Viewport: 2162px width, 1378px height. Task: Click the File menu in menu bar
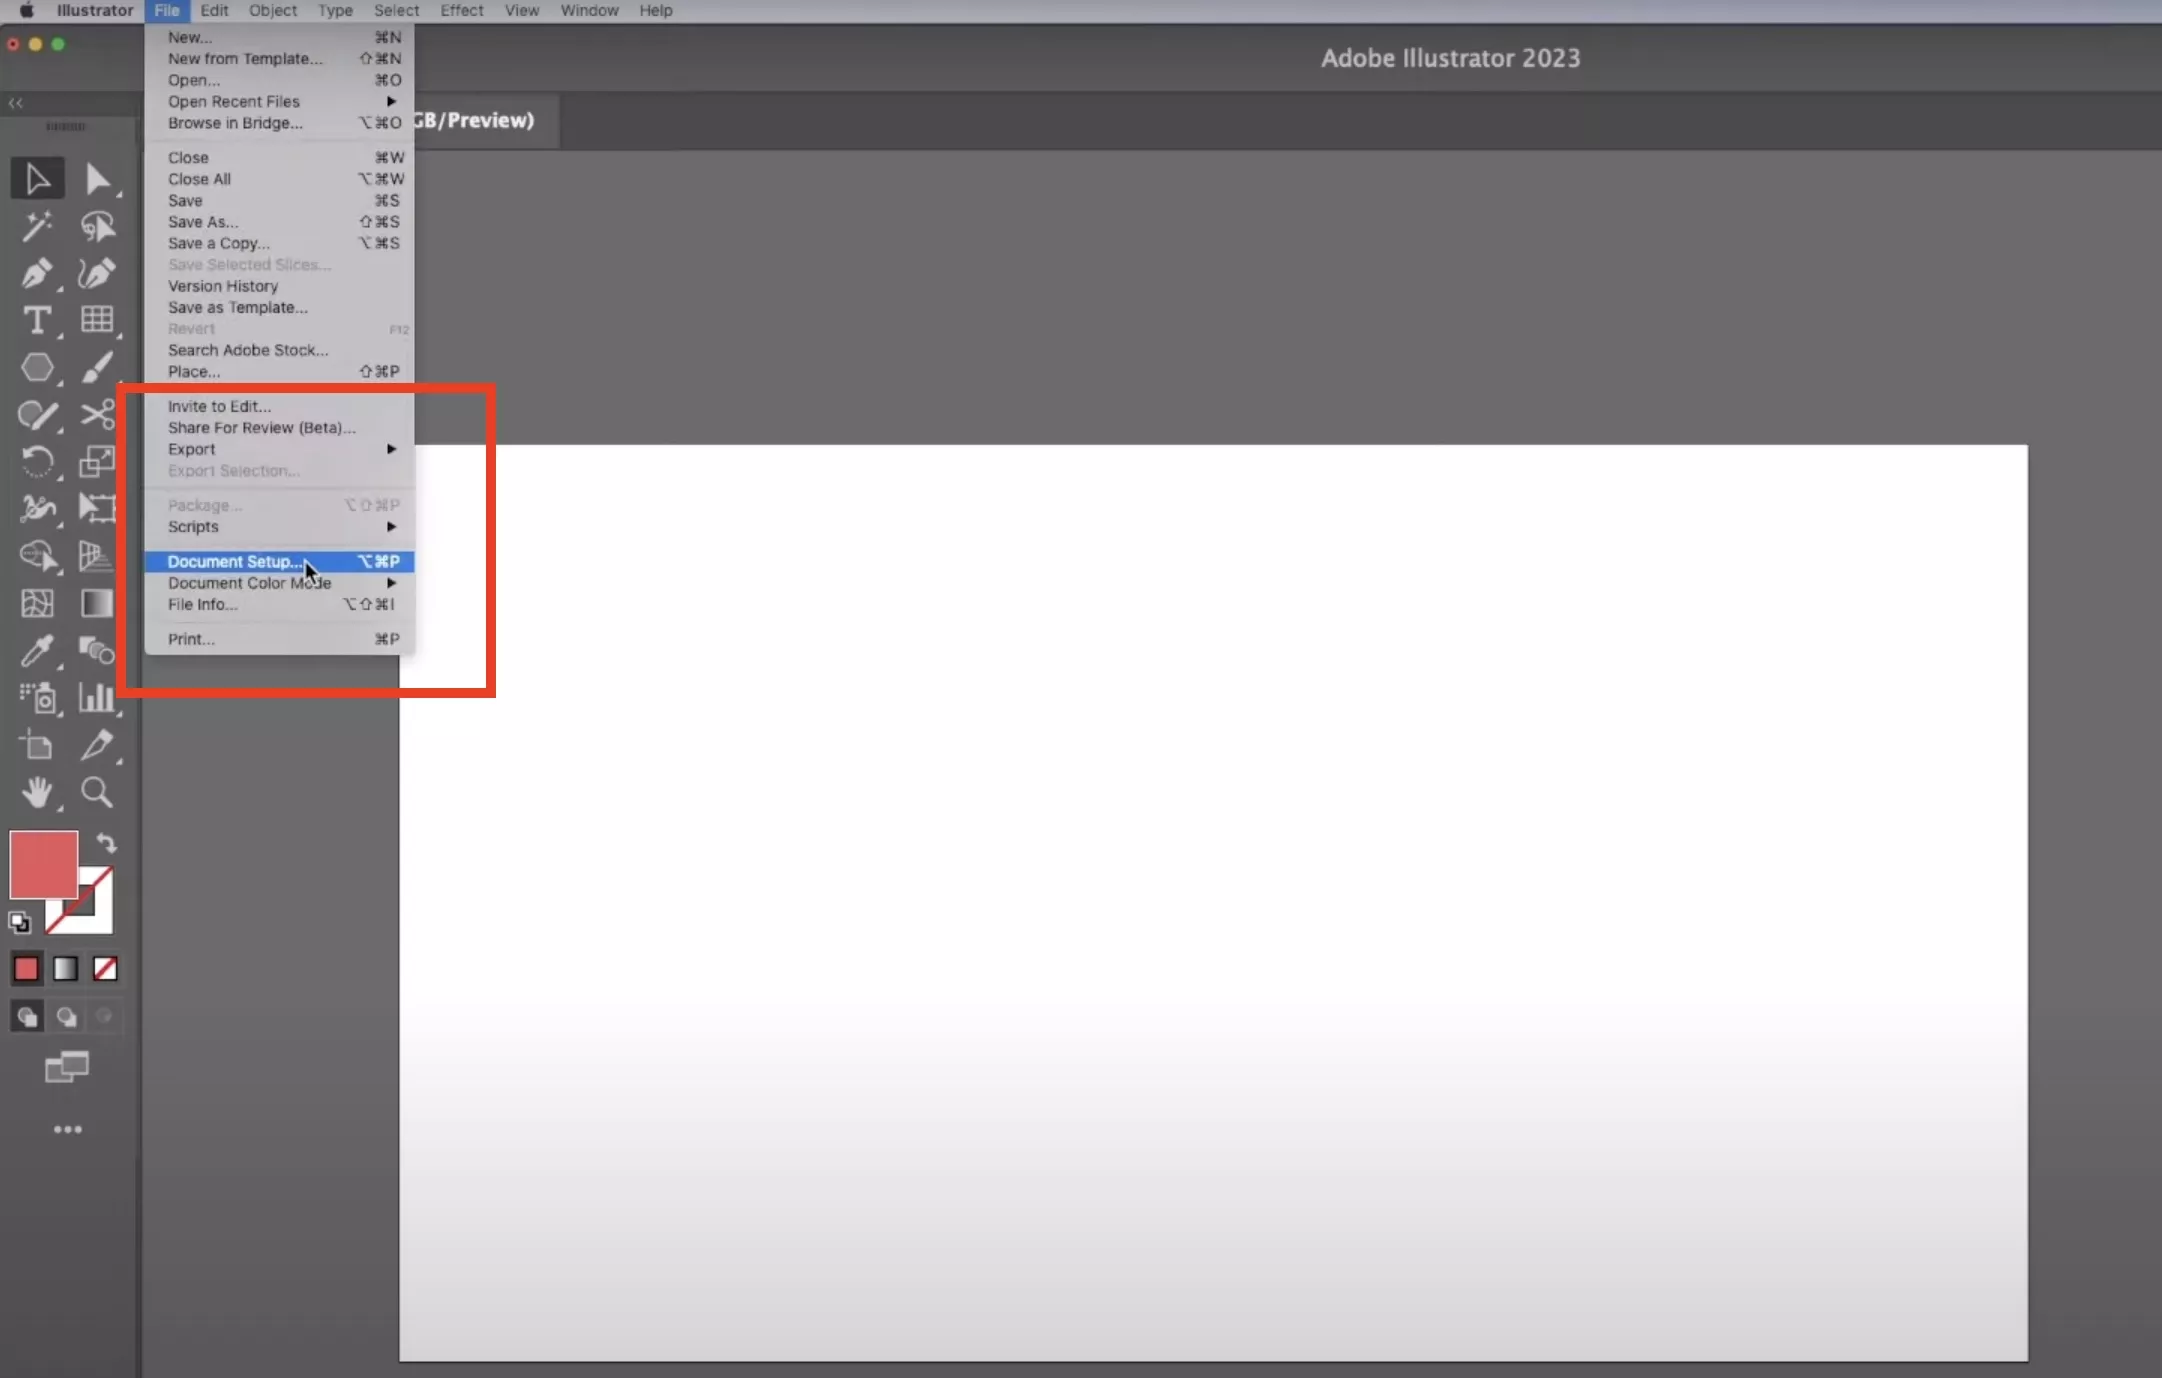tap(167, 11)
